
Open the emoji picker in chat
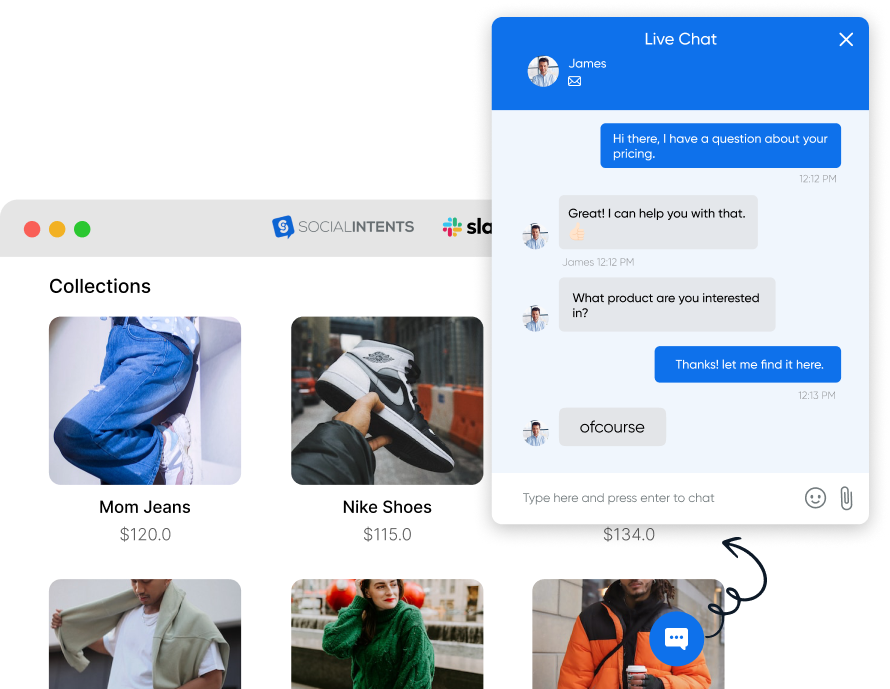click(815, 497)
